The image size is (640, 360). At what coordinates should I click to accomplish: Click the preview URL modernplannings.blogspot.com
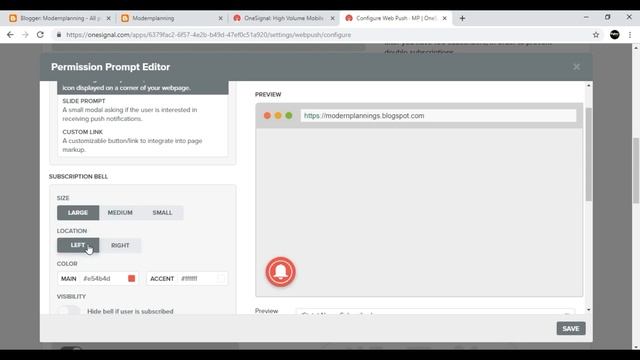(364, 116)
